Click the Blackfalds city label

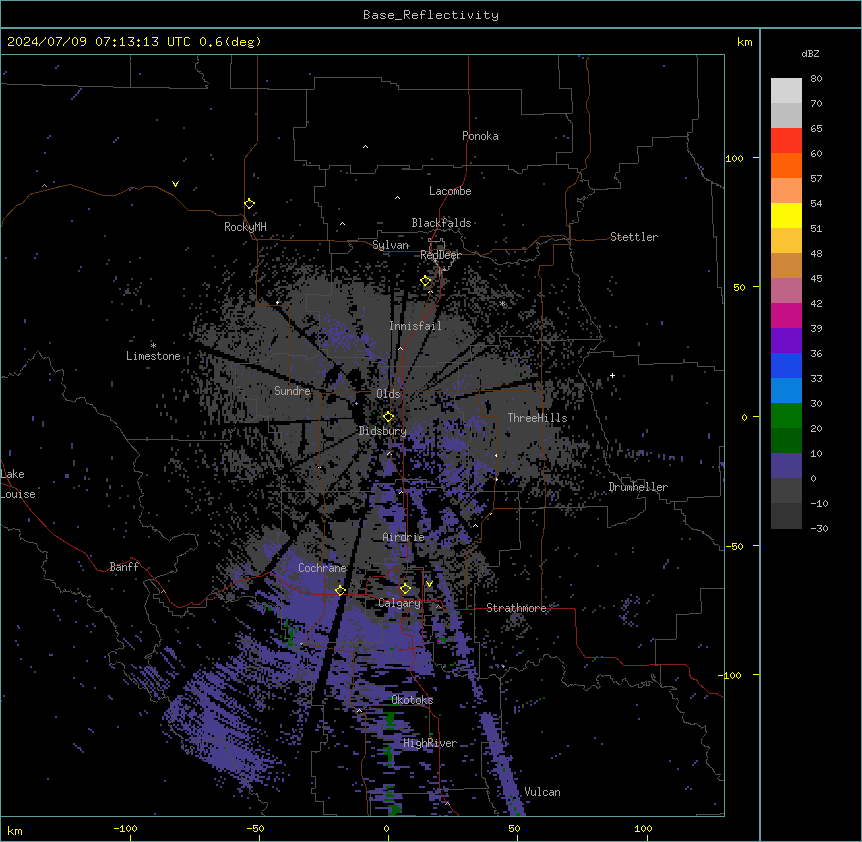pyautogui.click(x=441, y=223)
